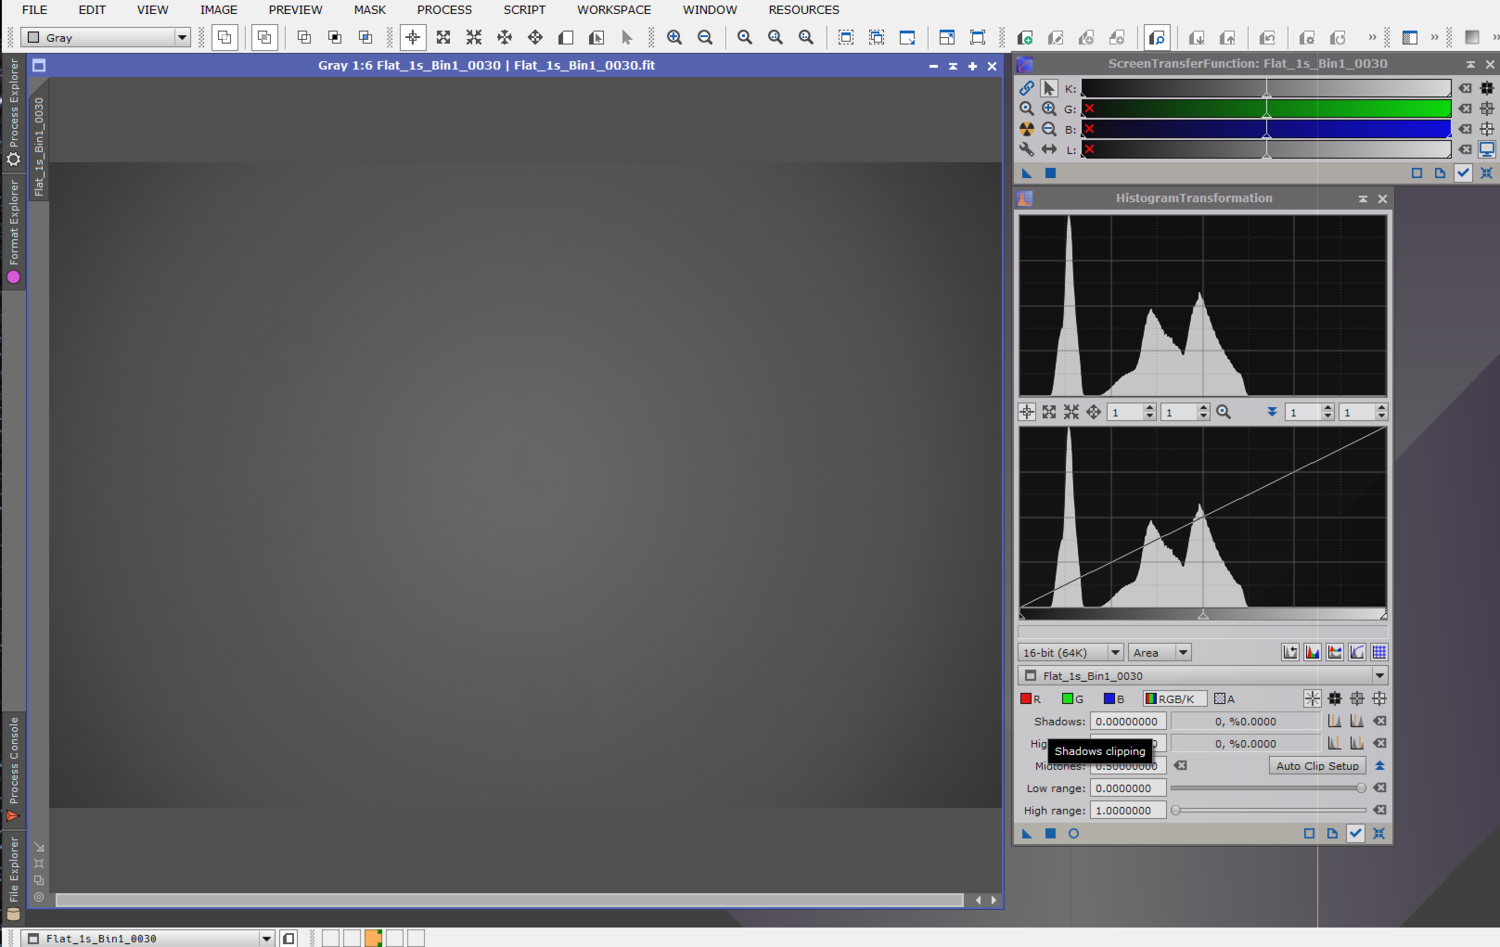
Task: Open the Format Explorer side tab
Action: coord(13,232)
